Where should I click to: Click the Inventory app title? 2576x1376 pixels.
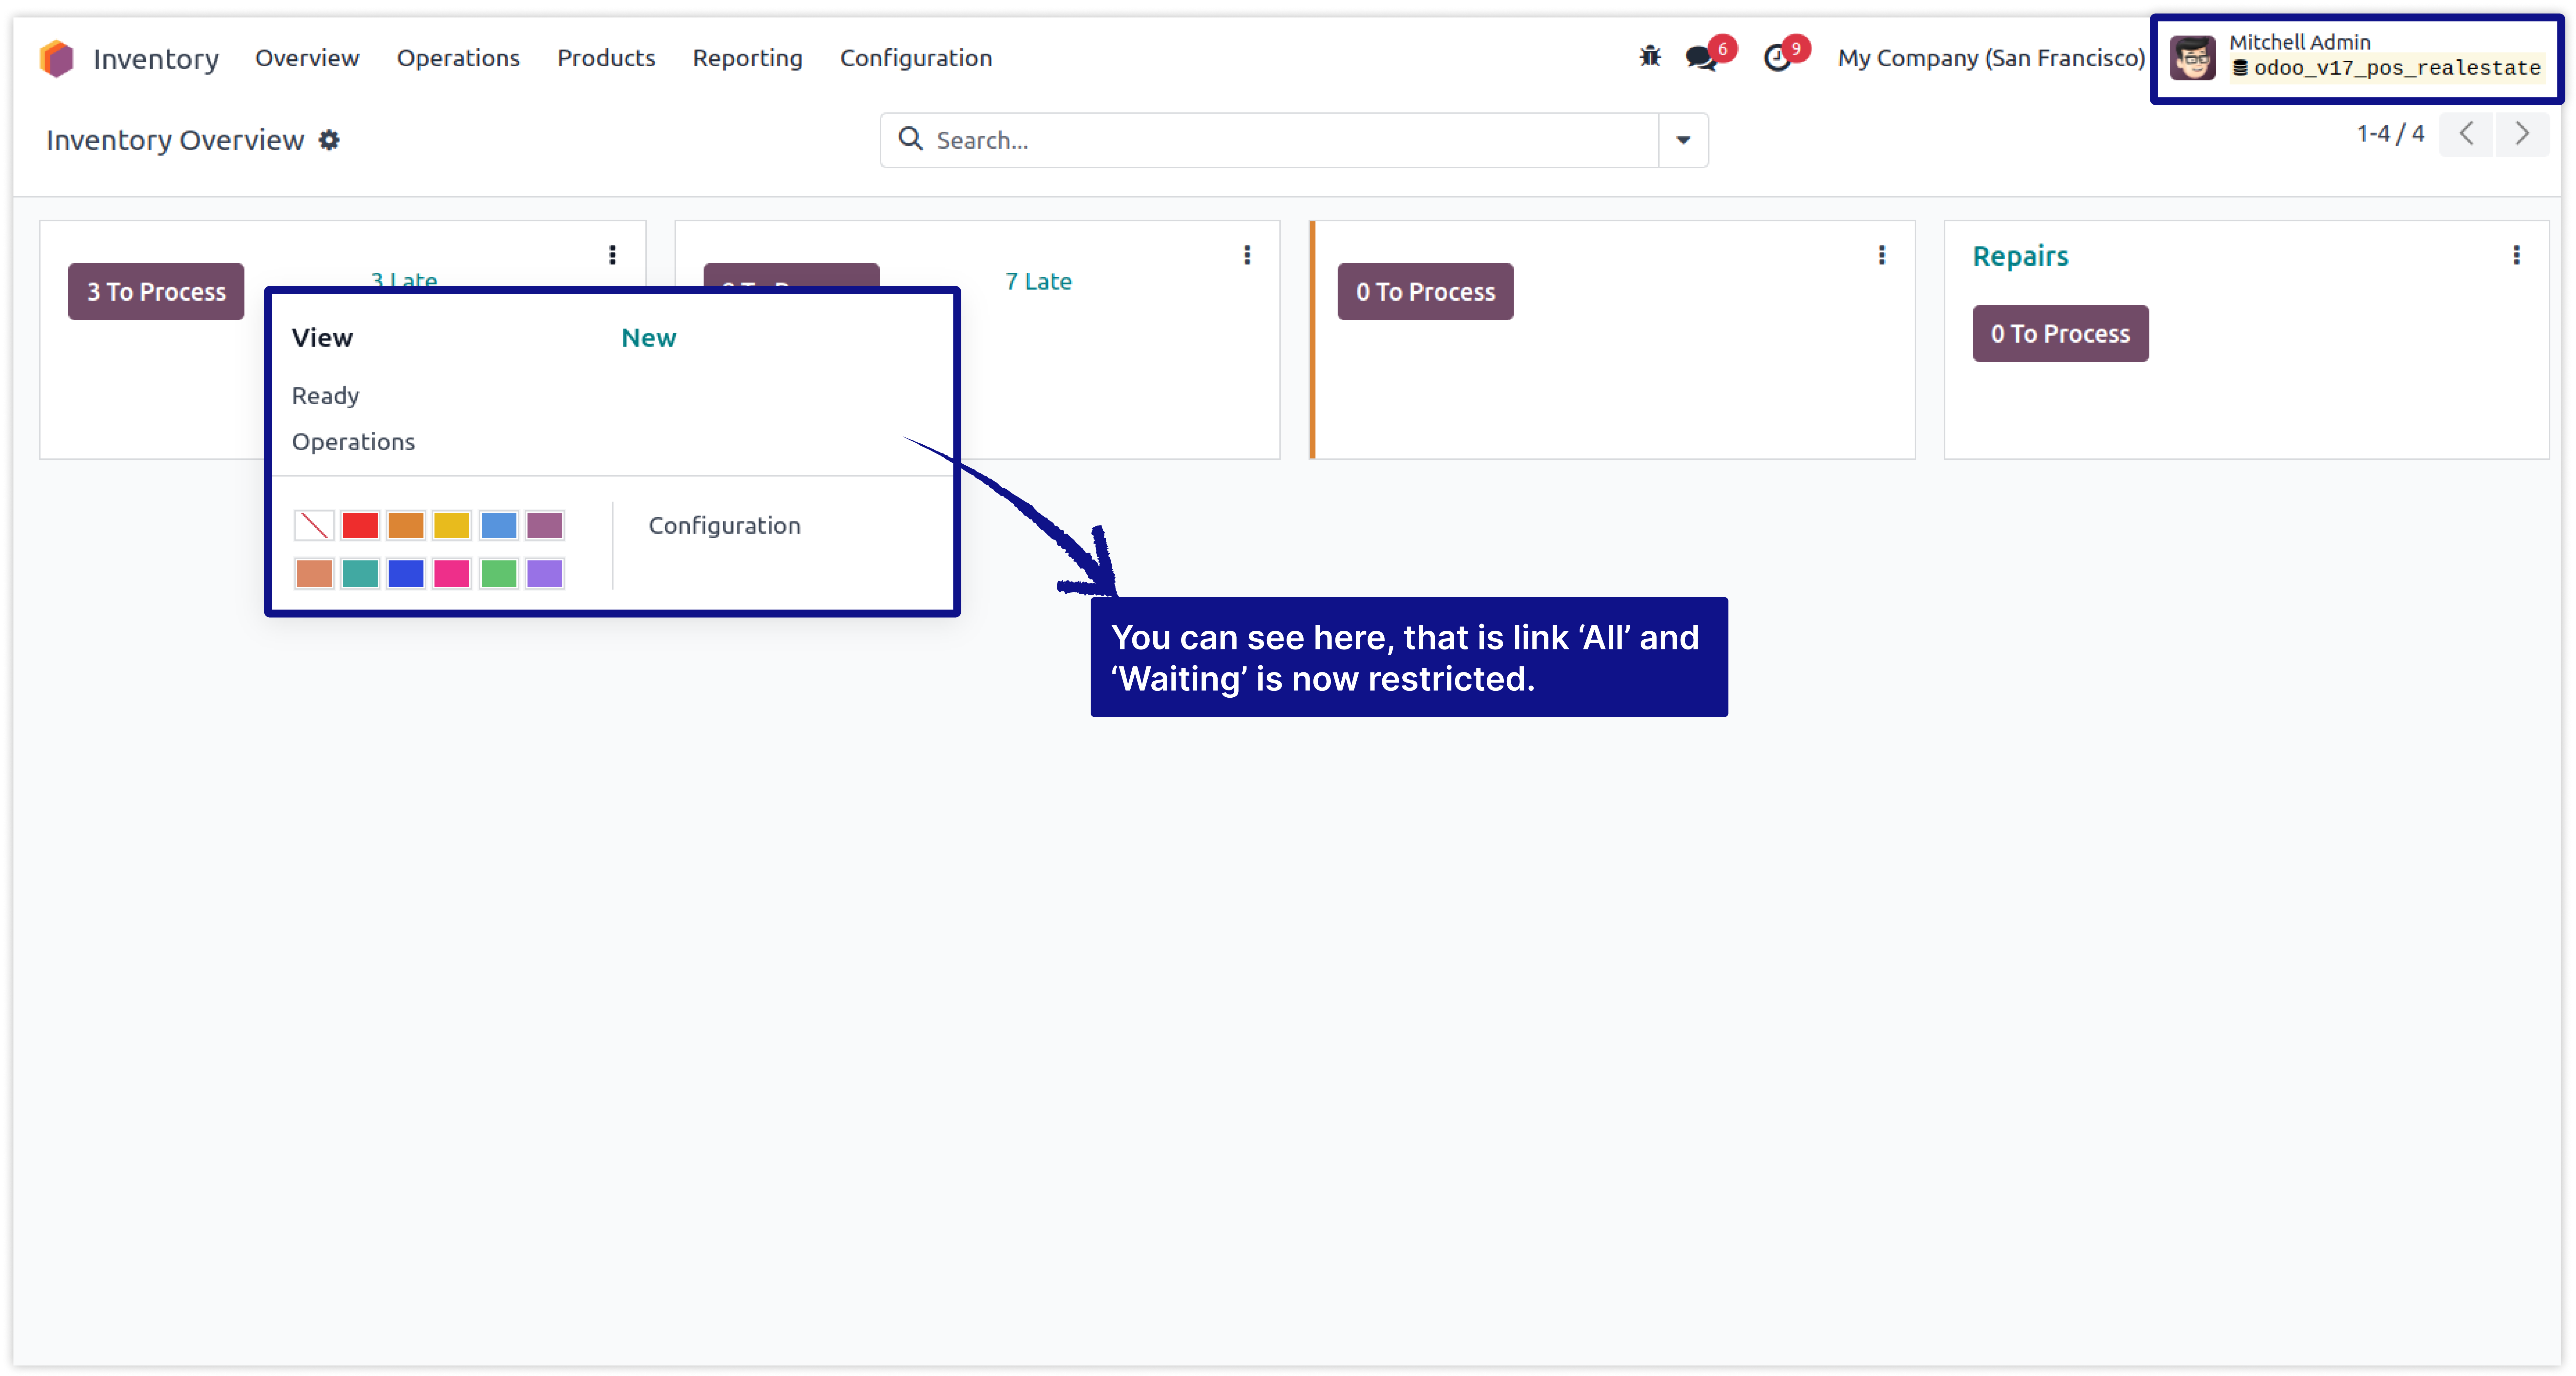coord(156,59)
